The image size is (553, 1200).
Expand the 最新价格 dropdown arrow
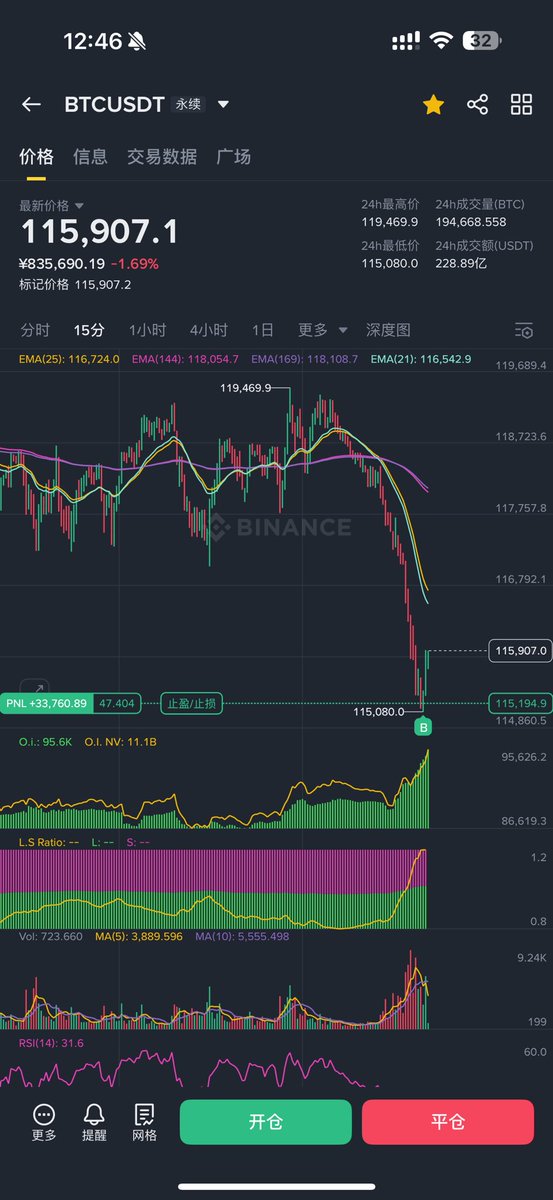(x=79, y=206)
